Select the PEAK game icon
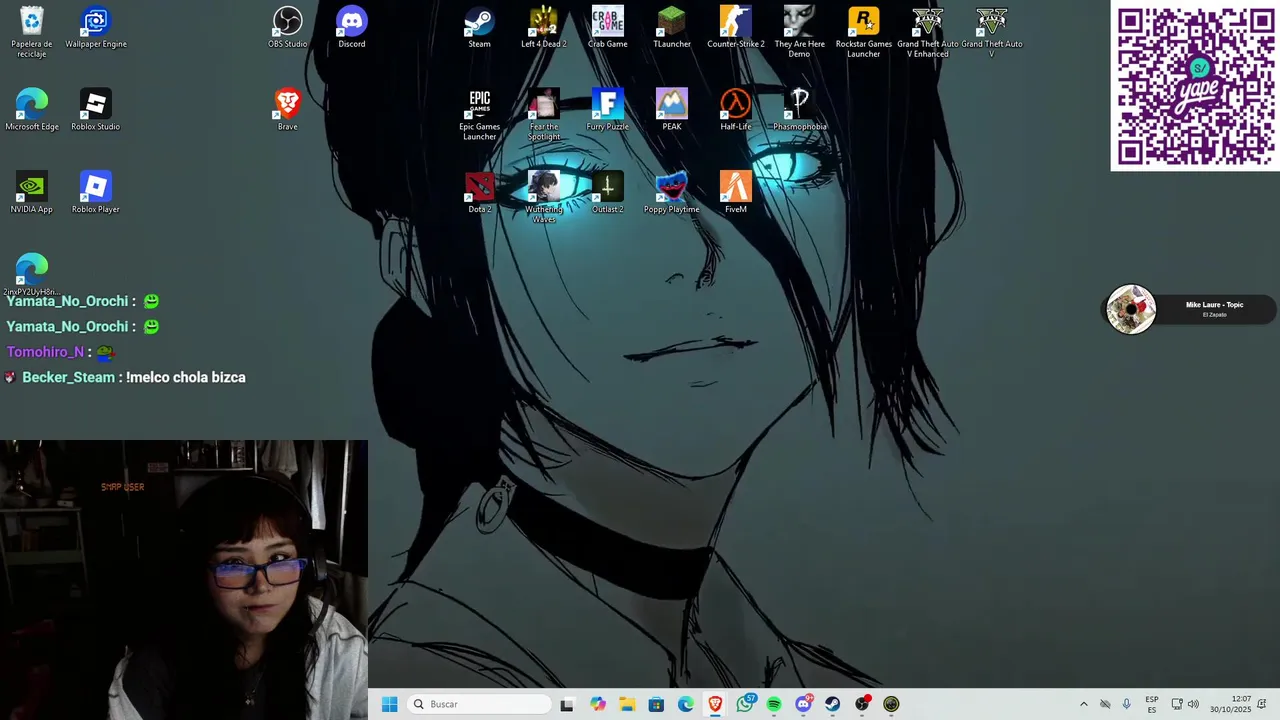 point(672,110)
